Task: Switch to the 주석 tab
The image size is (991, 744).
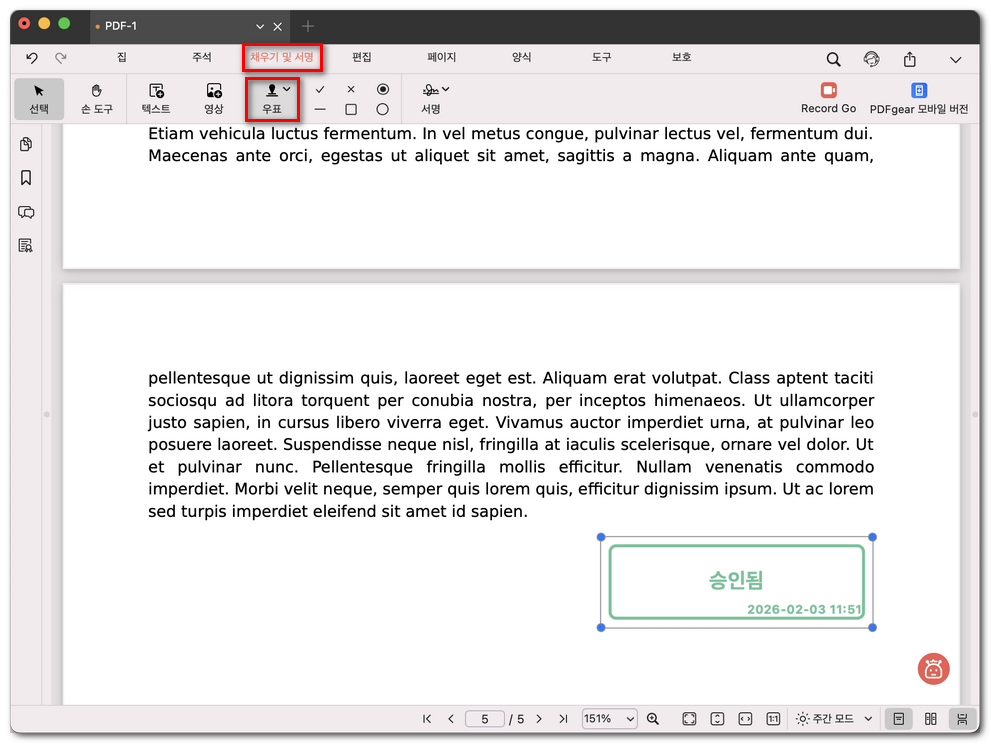Action: (x=202, y=58)
